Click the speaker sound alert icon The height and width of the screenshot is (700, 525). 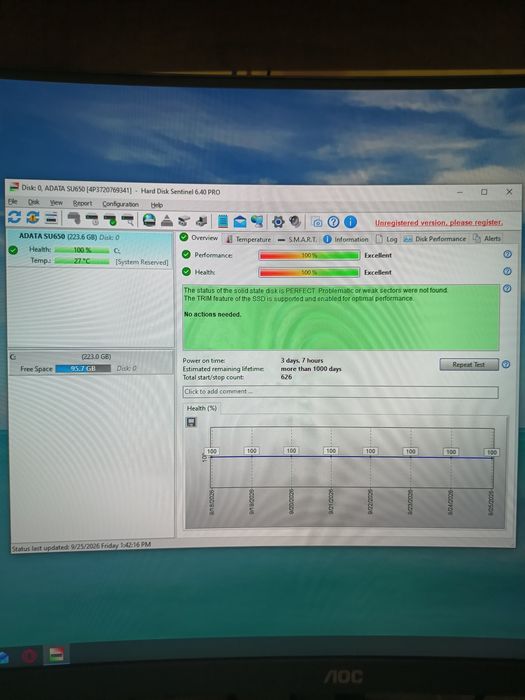295,221
